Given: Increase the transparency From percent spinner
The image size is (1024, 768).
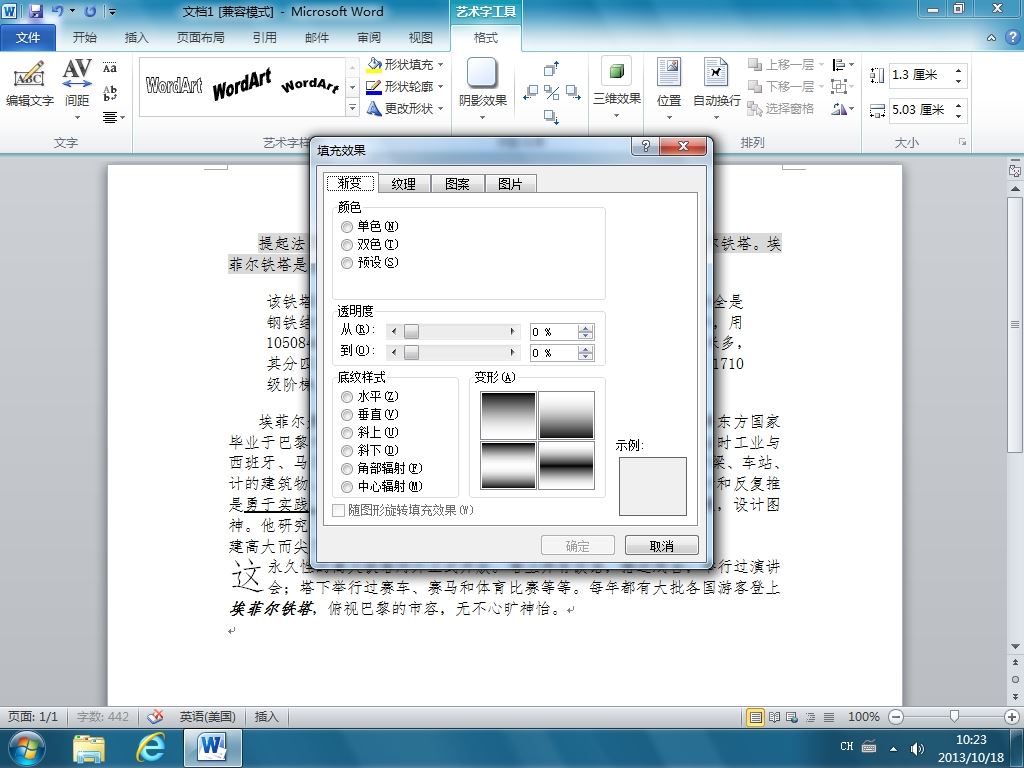Looking at the screenshot, I should (x=585, y=328).
